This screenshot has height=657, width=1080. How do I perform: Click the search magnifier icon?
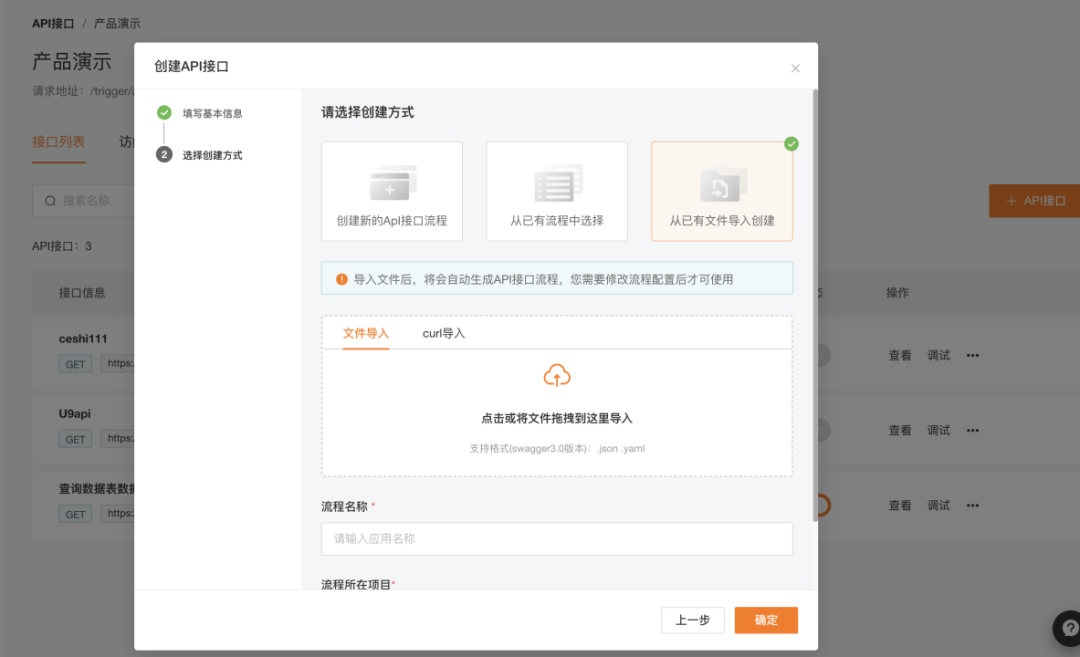[x=50, y=201]
